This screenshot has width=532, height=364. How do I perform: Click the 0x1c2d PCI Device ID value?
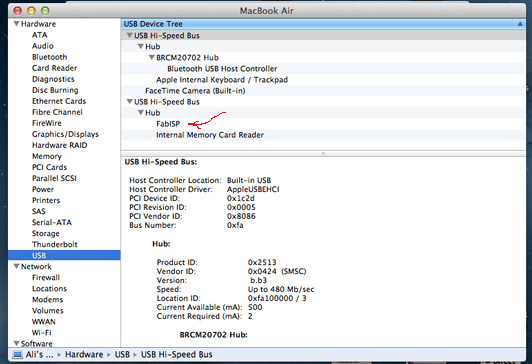pyautogui.click(x=241, y=198)
